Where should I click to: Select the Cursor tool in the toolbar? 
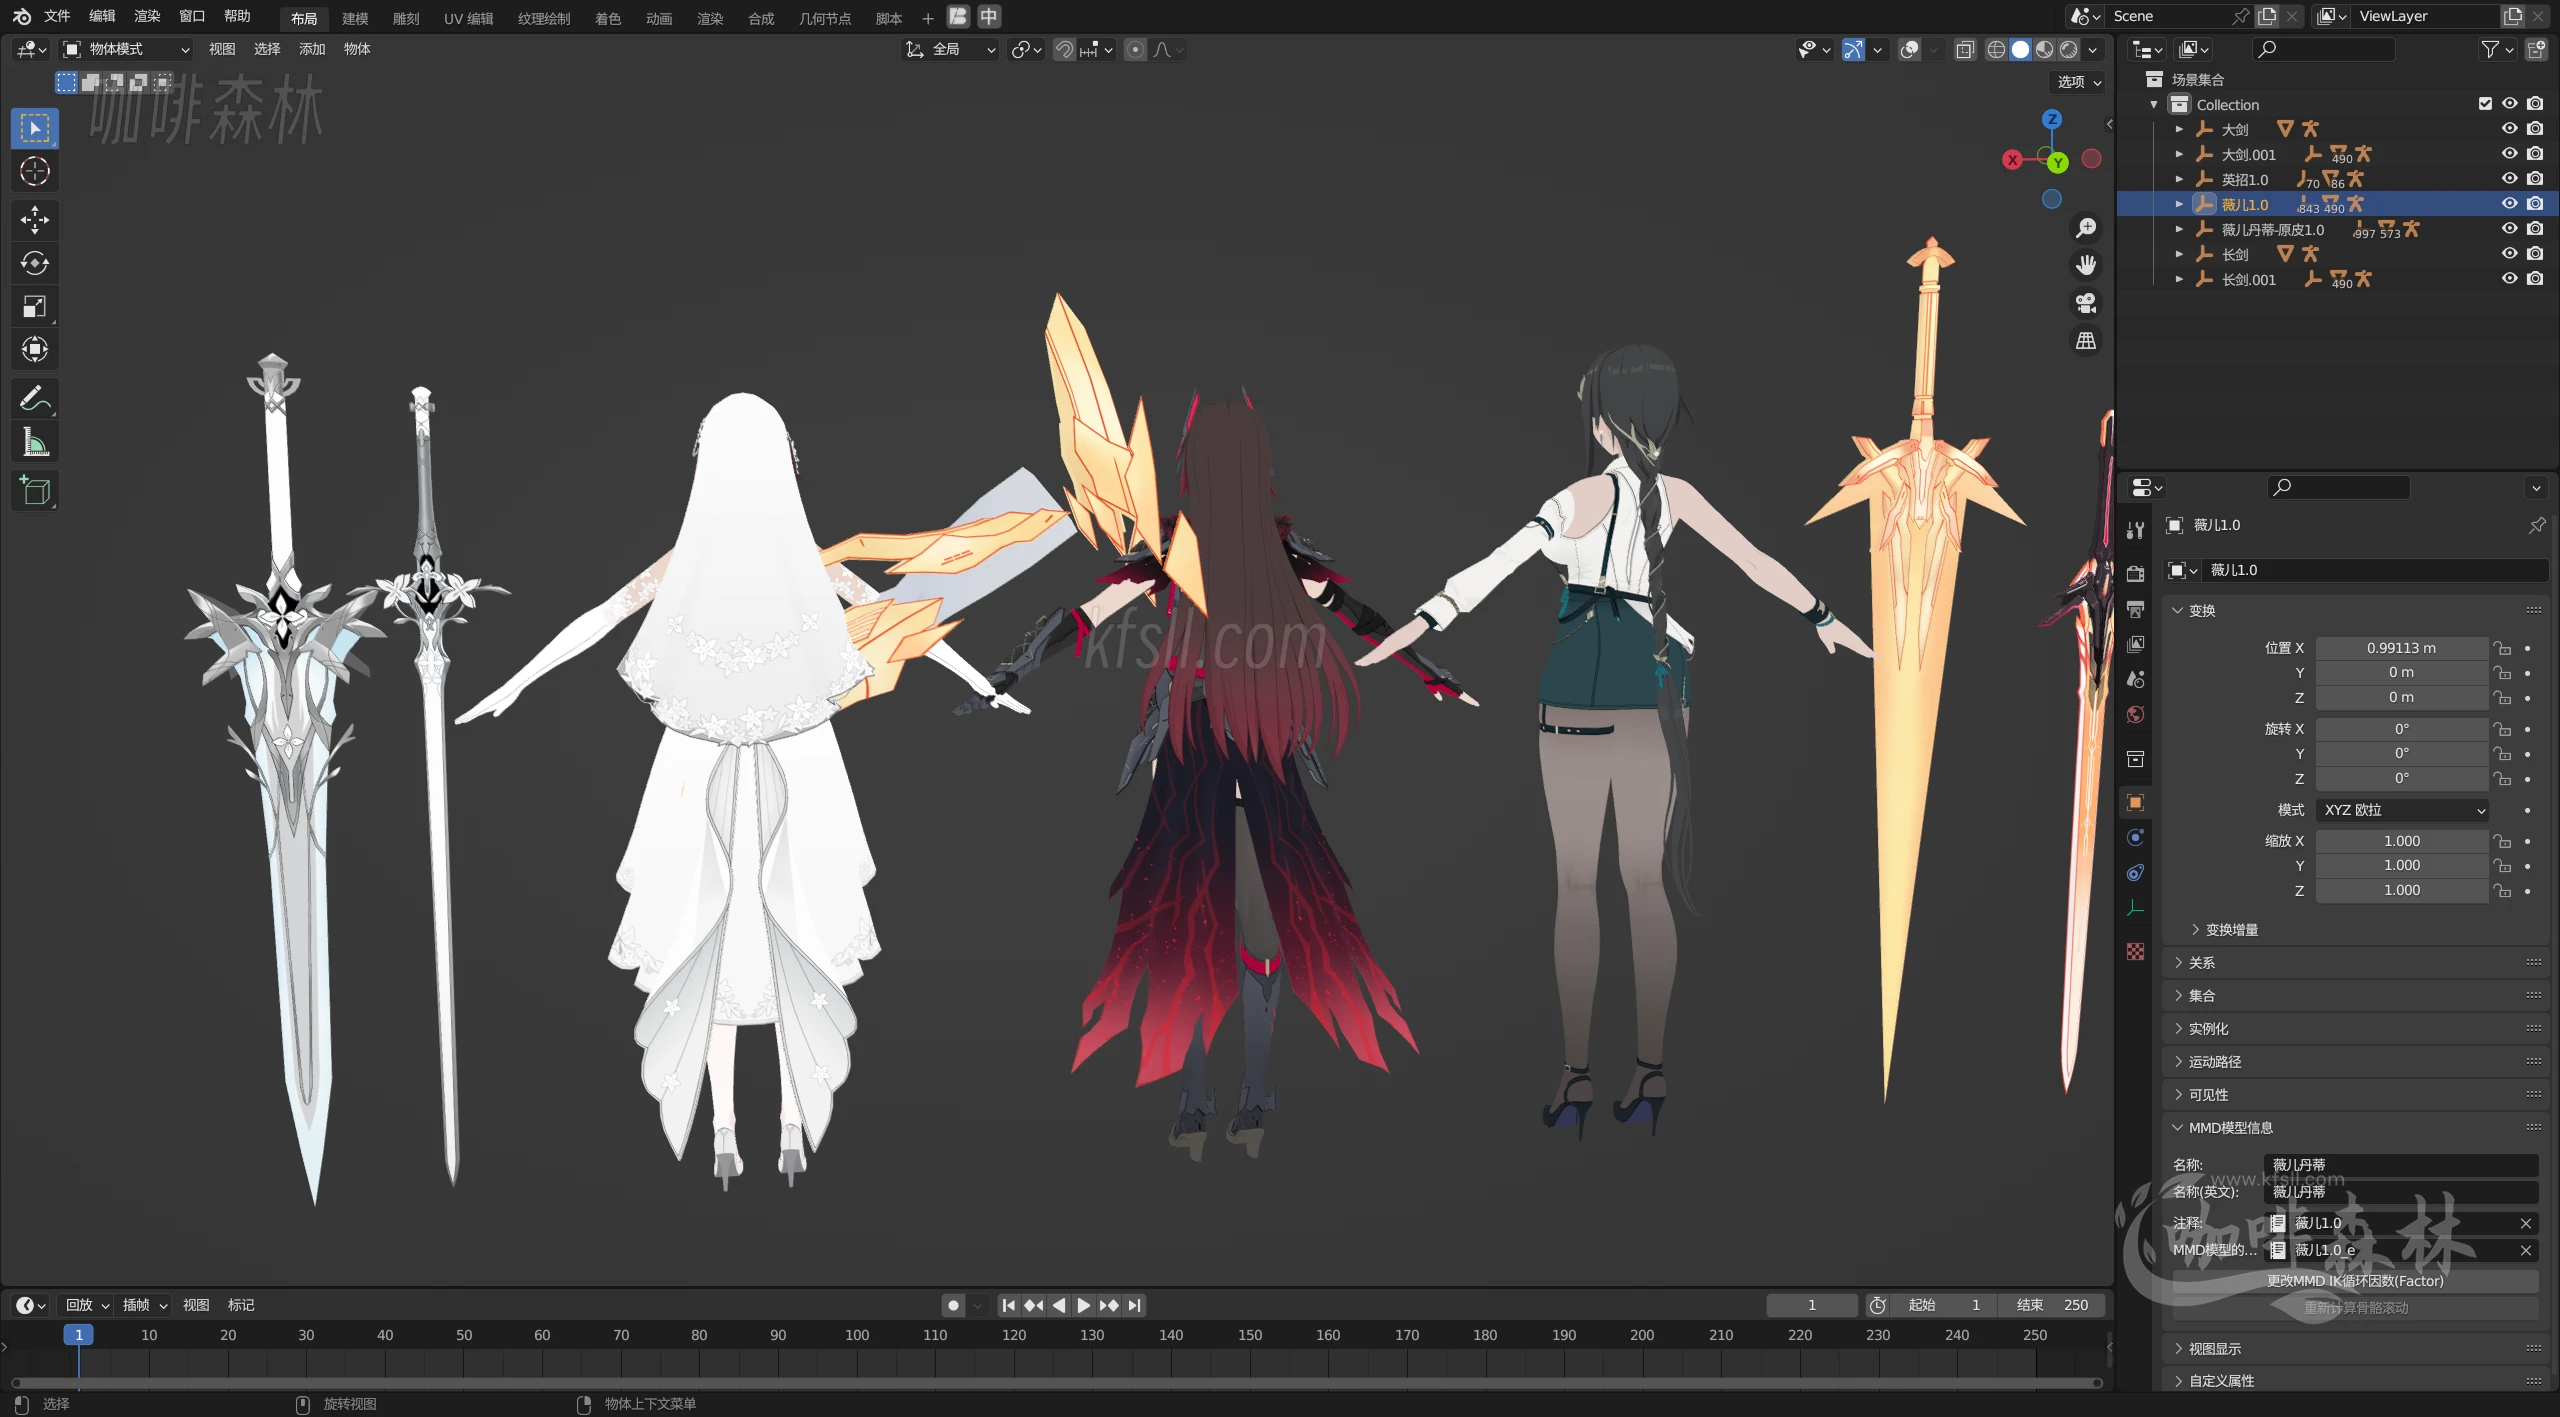tap(35, 171)
